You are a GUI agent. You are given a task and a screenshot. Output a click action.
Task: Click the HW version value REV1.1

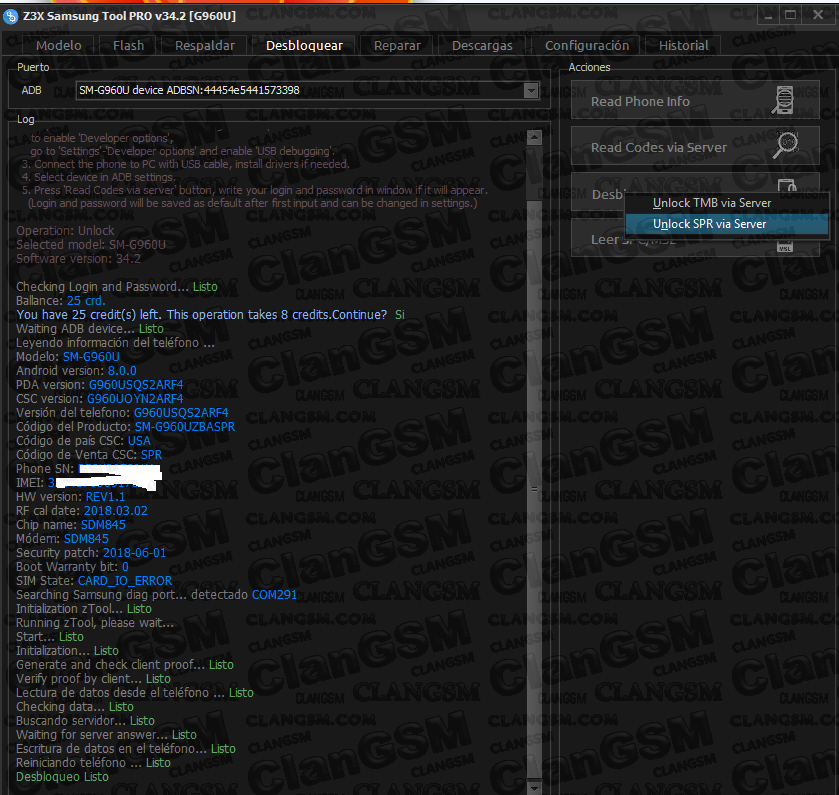click(x=105, y=496)
